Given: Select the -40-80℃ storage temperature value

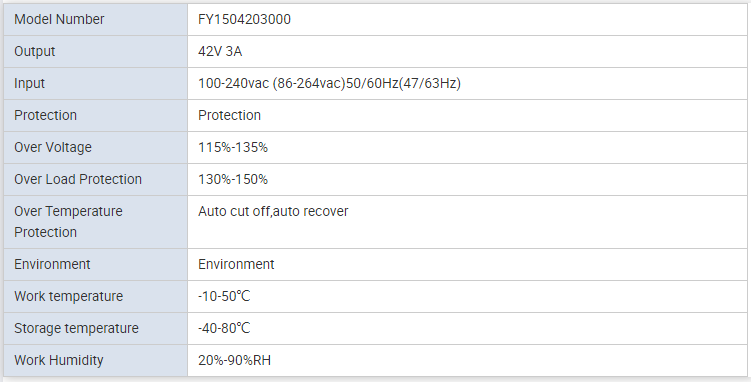Looking at the screenshot, I should (224, 328).
